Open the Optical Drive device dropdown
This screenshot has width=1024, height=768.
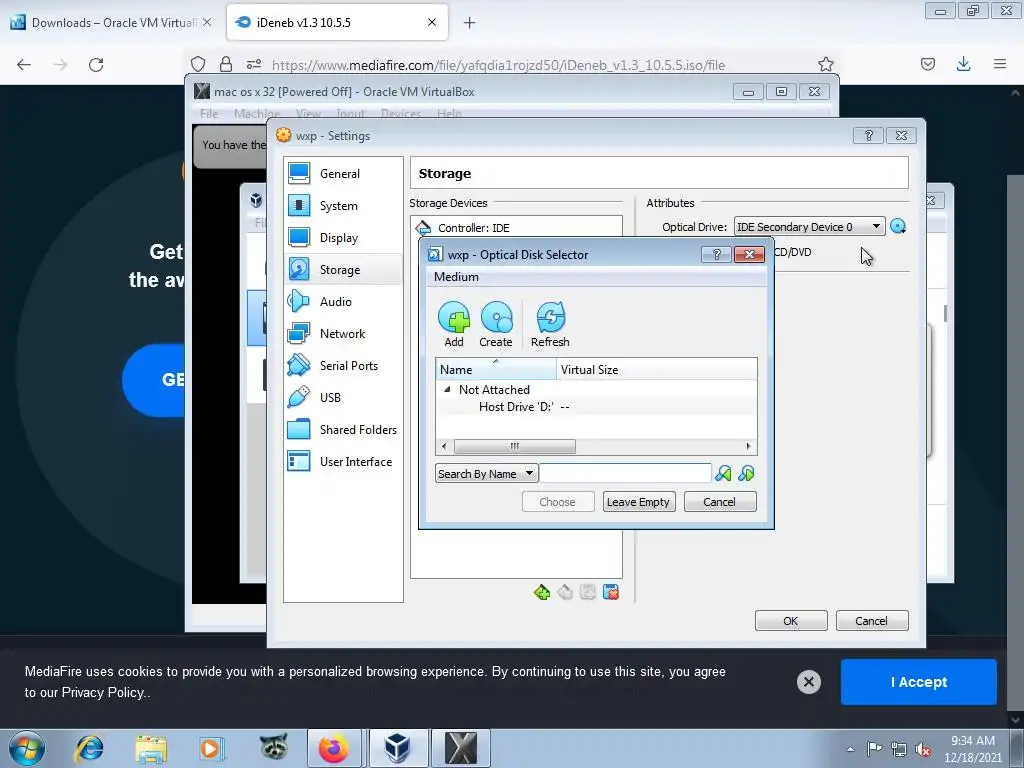pyautogui.click(x=810, y=227)
